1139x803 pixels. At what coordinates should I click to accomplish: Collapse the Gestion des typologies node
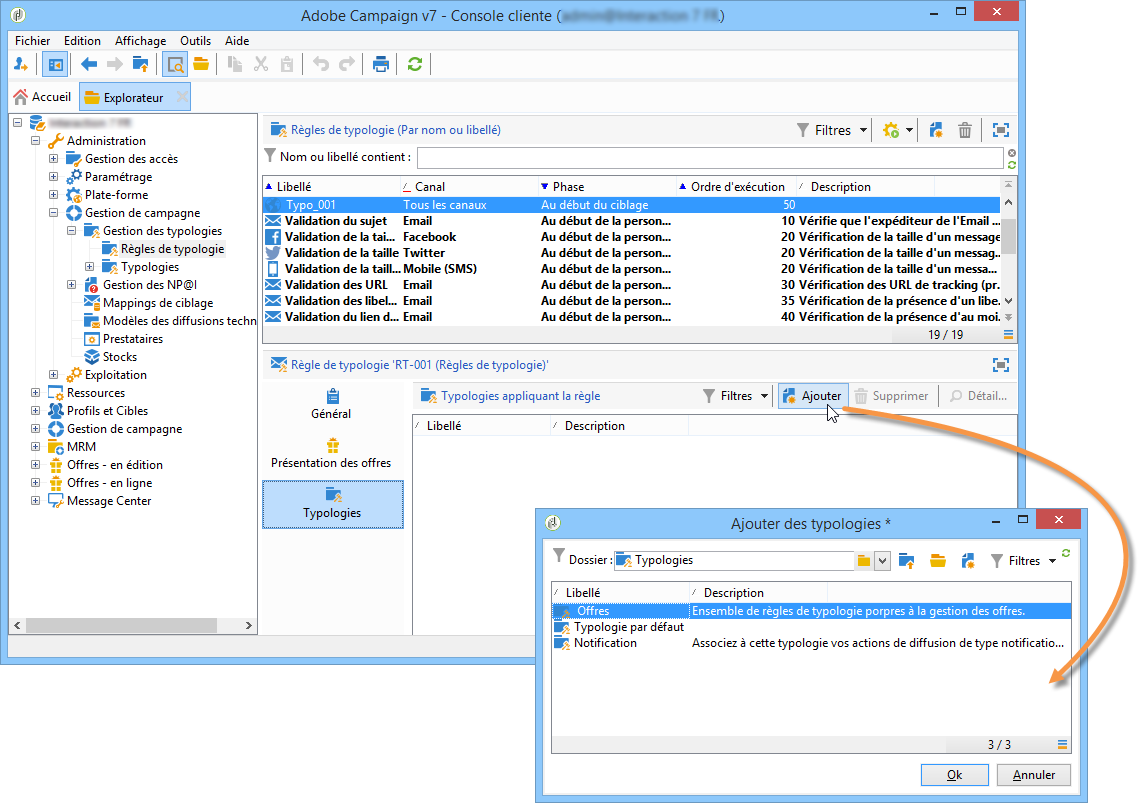coord(72,230)
